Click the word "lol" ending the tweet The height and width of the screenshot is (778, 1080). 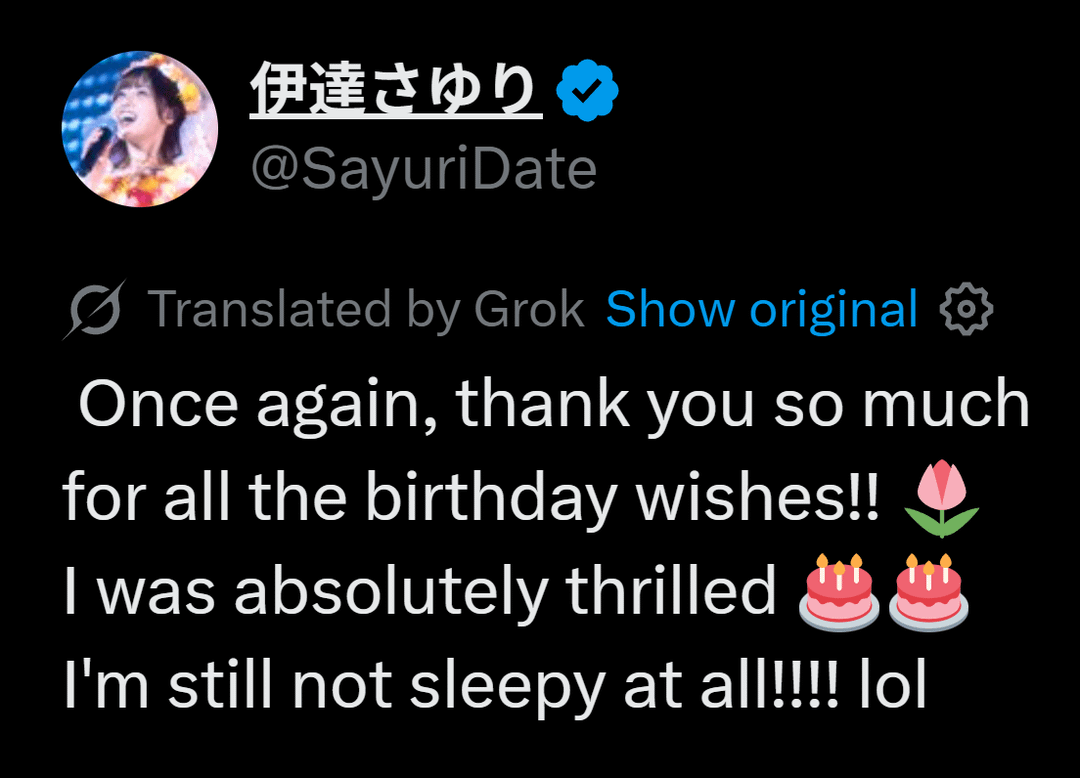pos(893,685)
